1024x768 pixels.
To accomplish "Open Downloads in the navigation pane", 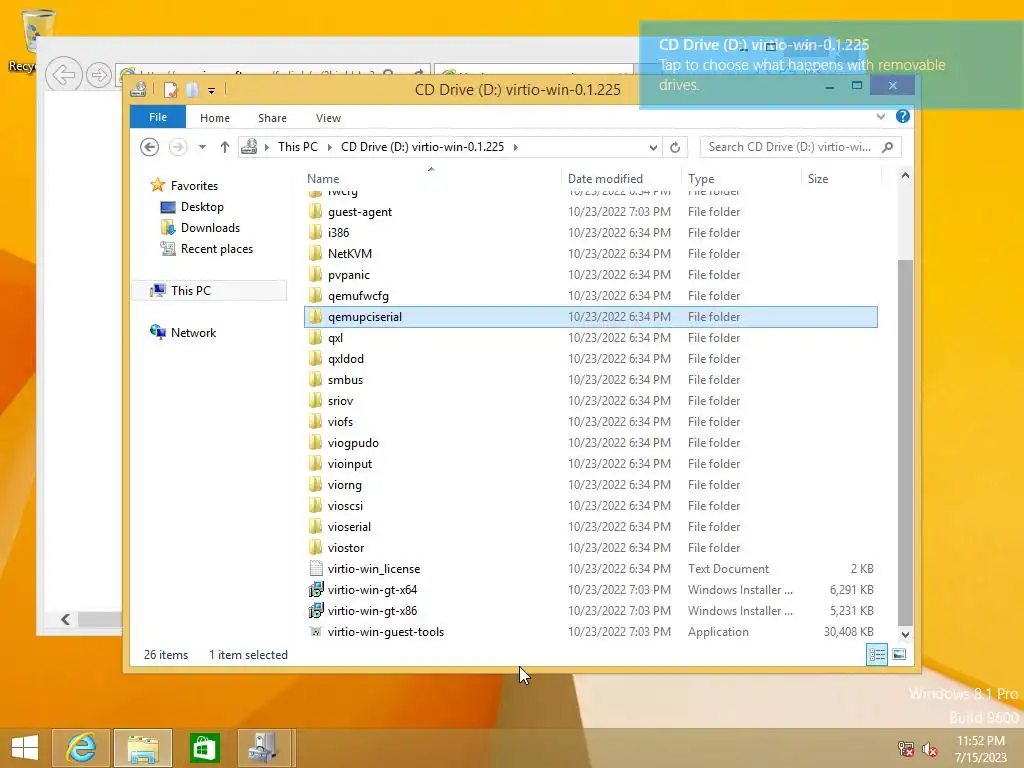I will [210, 228].
